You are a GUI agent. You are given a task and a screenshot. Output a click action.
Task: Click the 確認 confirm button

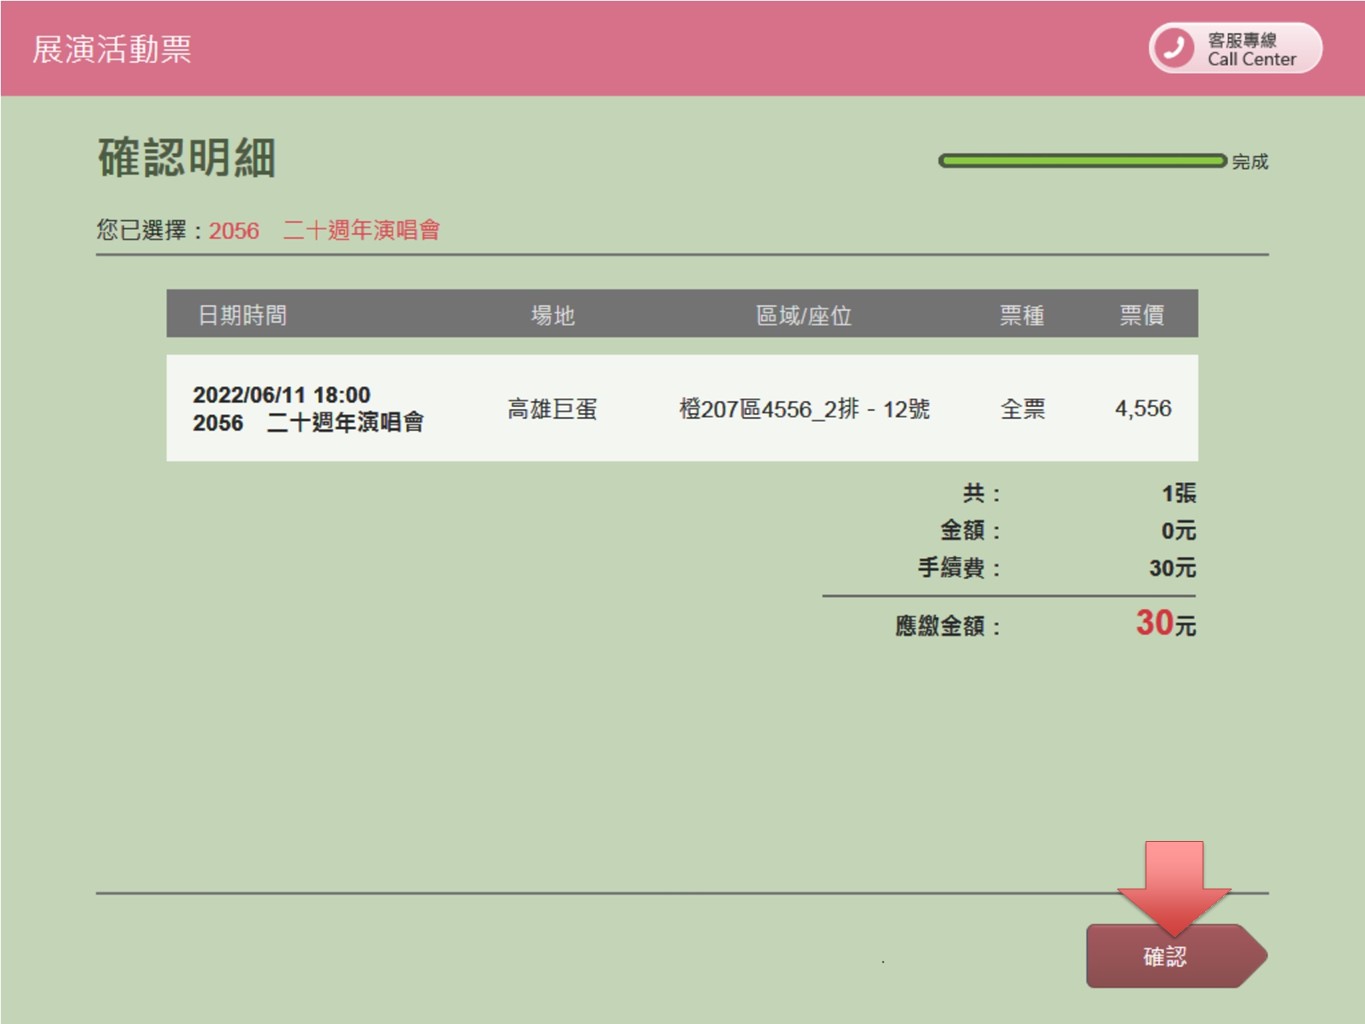(x=1176, y=956)
